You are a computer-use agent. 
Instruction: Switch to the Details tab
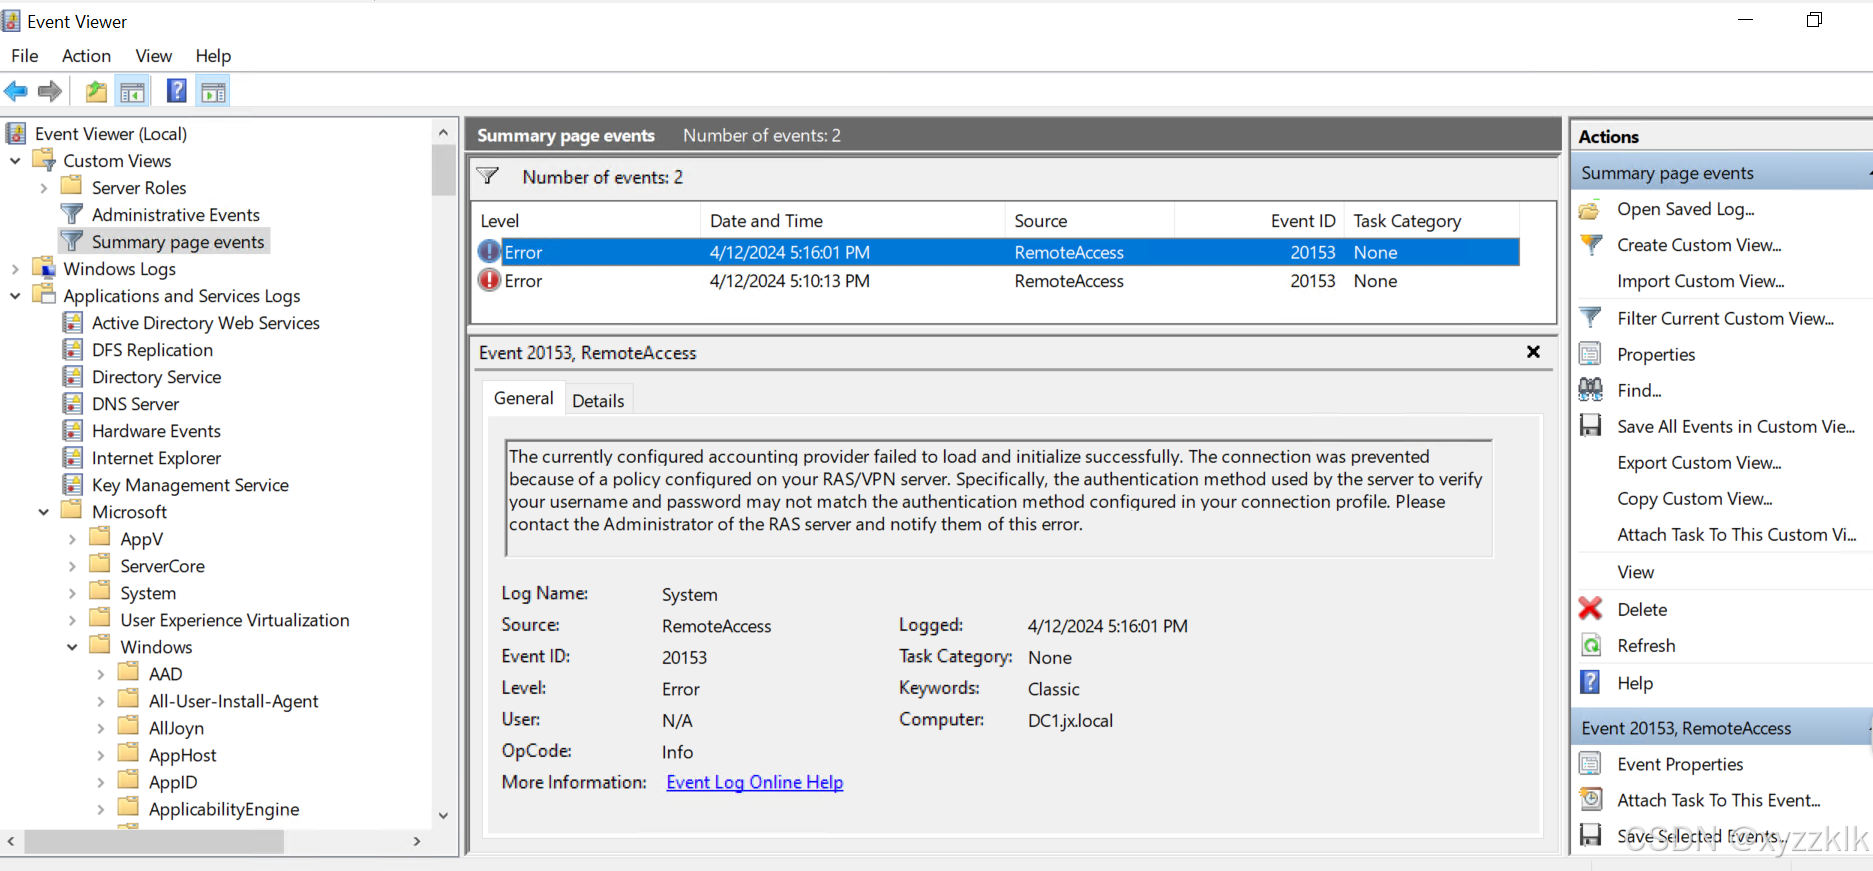[x=598, y=400]
